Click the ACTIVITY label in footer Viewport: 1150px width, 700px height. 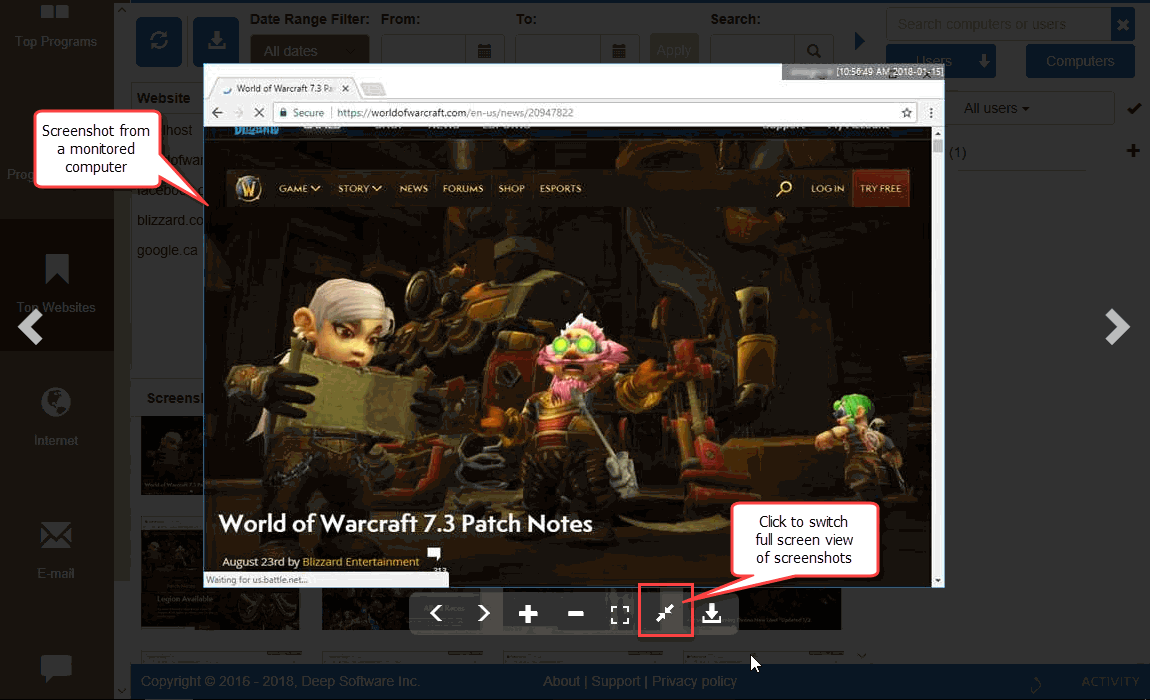1110,682
